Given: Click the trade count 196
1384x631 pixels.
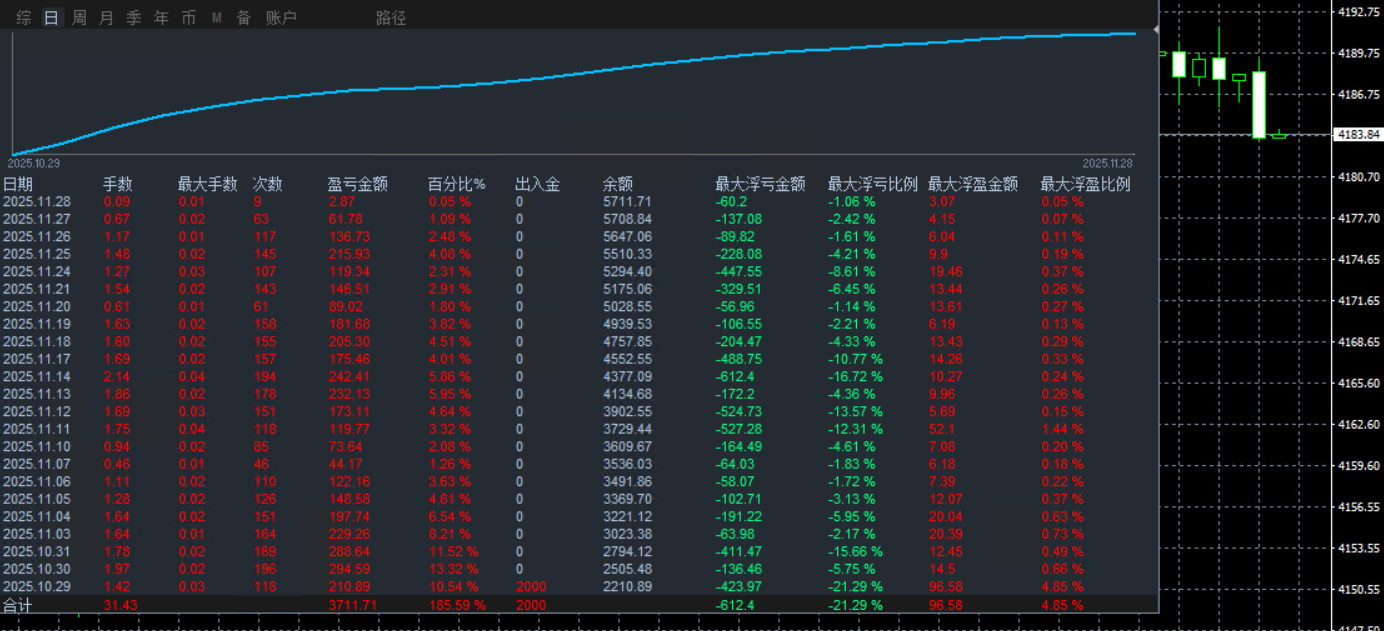Looking at the screenshot, I should tap(264, 568).
